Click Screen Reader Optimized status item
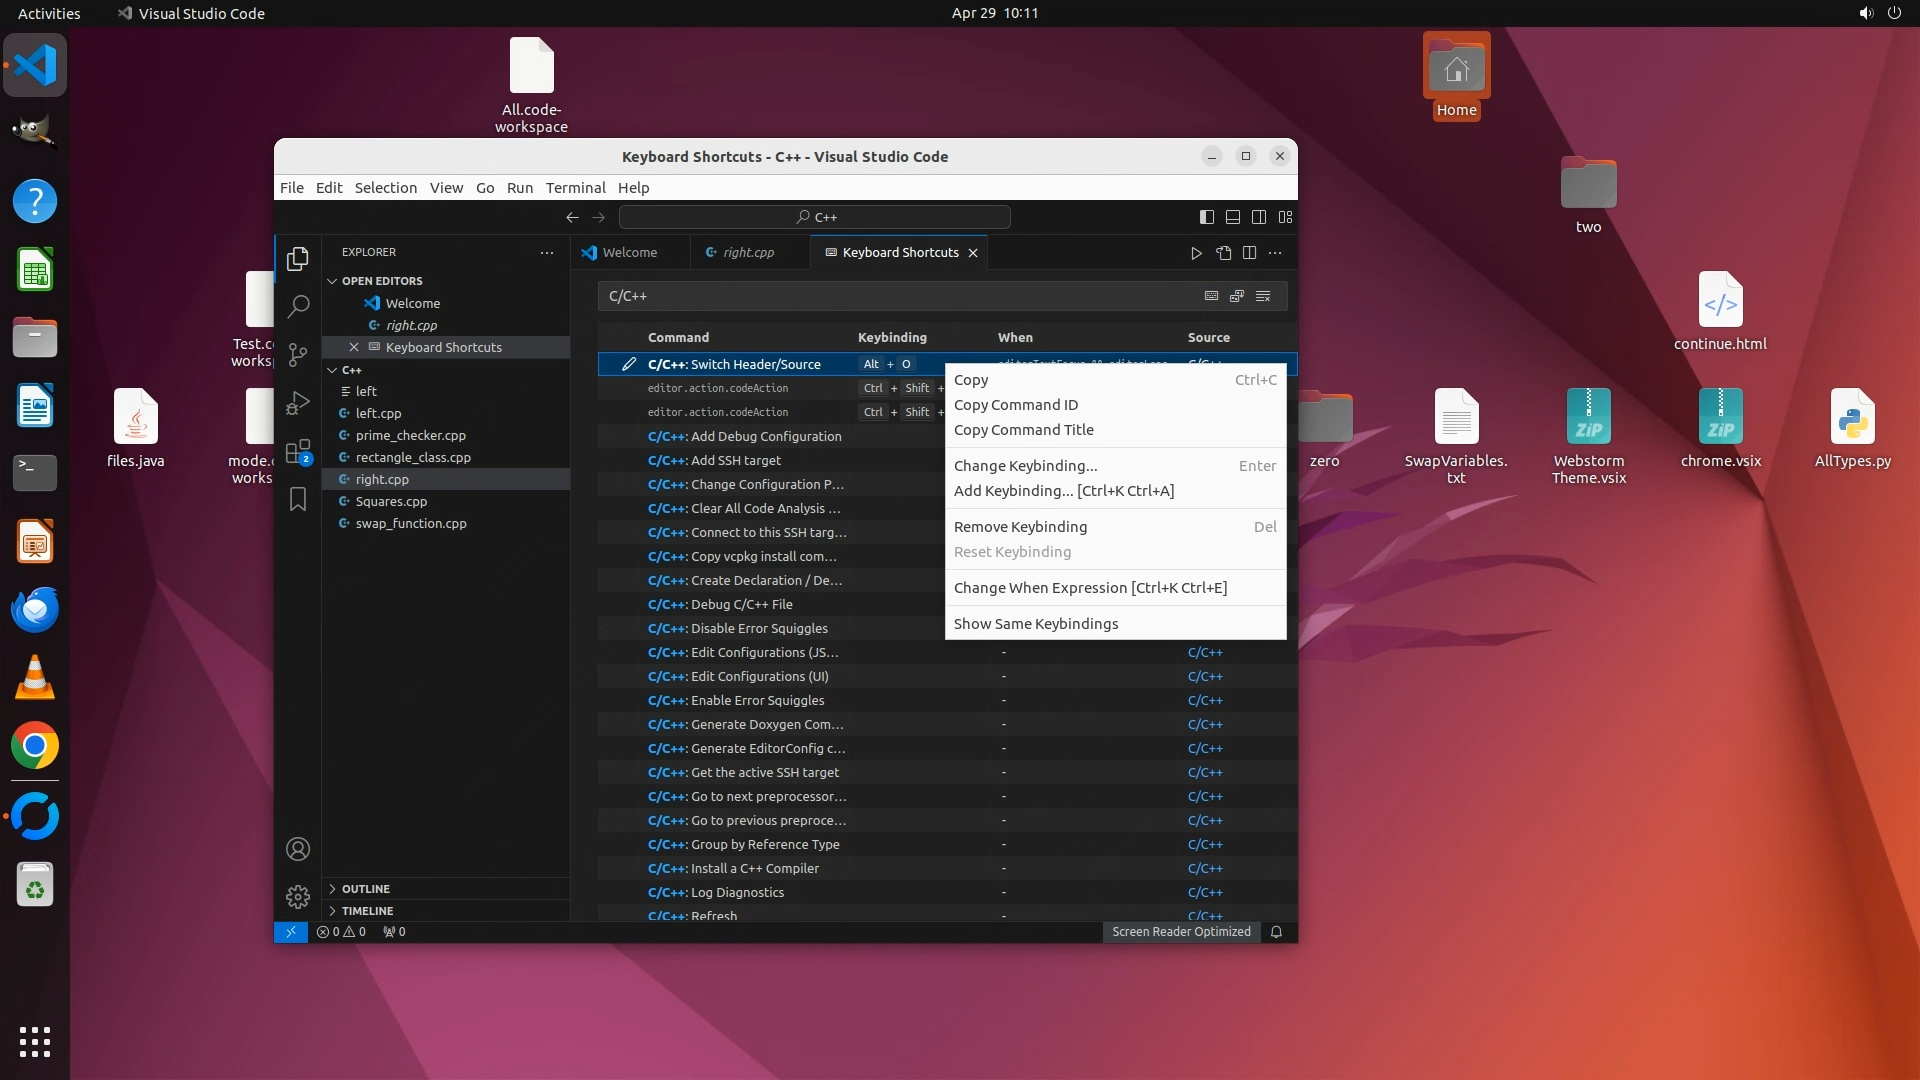Screen dimensions: 1920x1080 coord(1181,932)
